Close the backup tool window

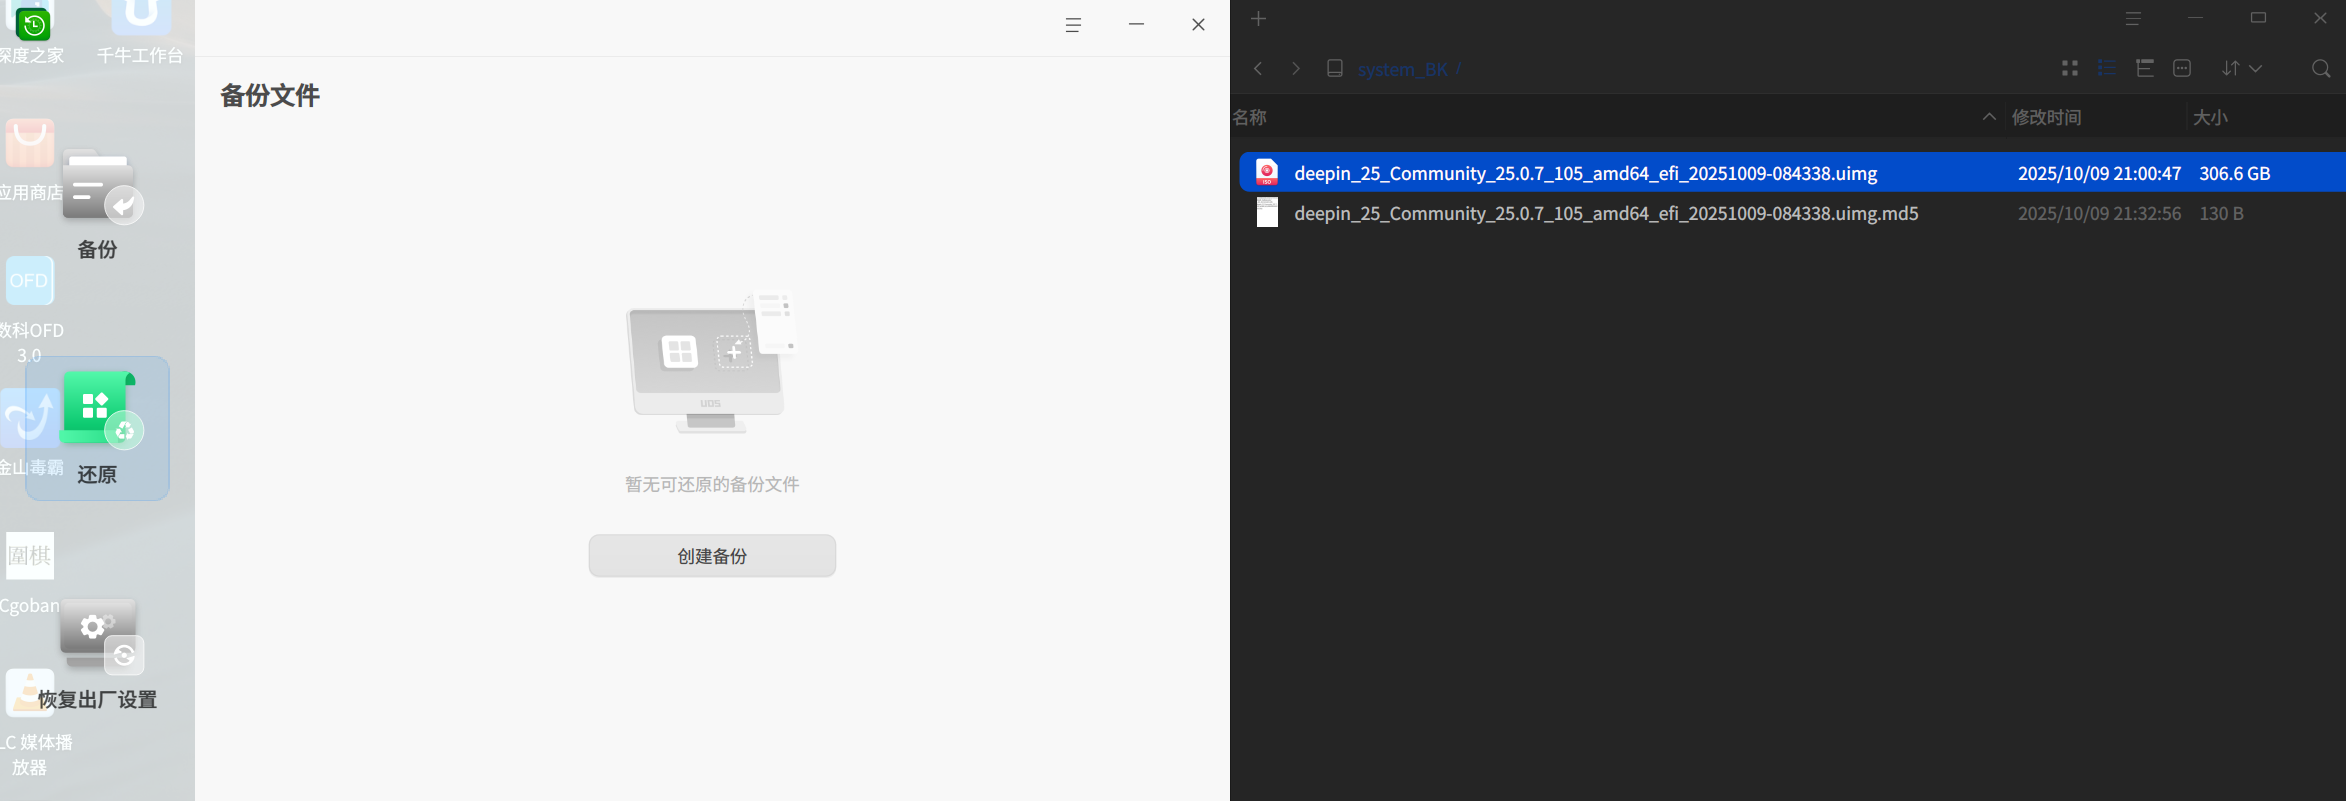pyautogui.click(x=1198, y=24)
